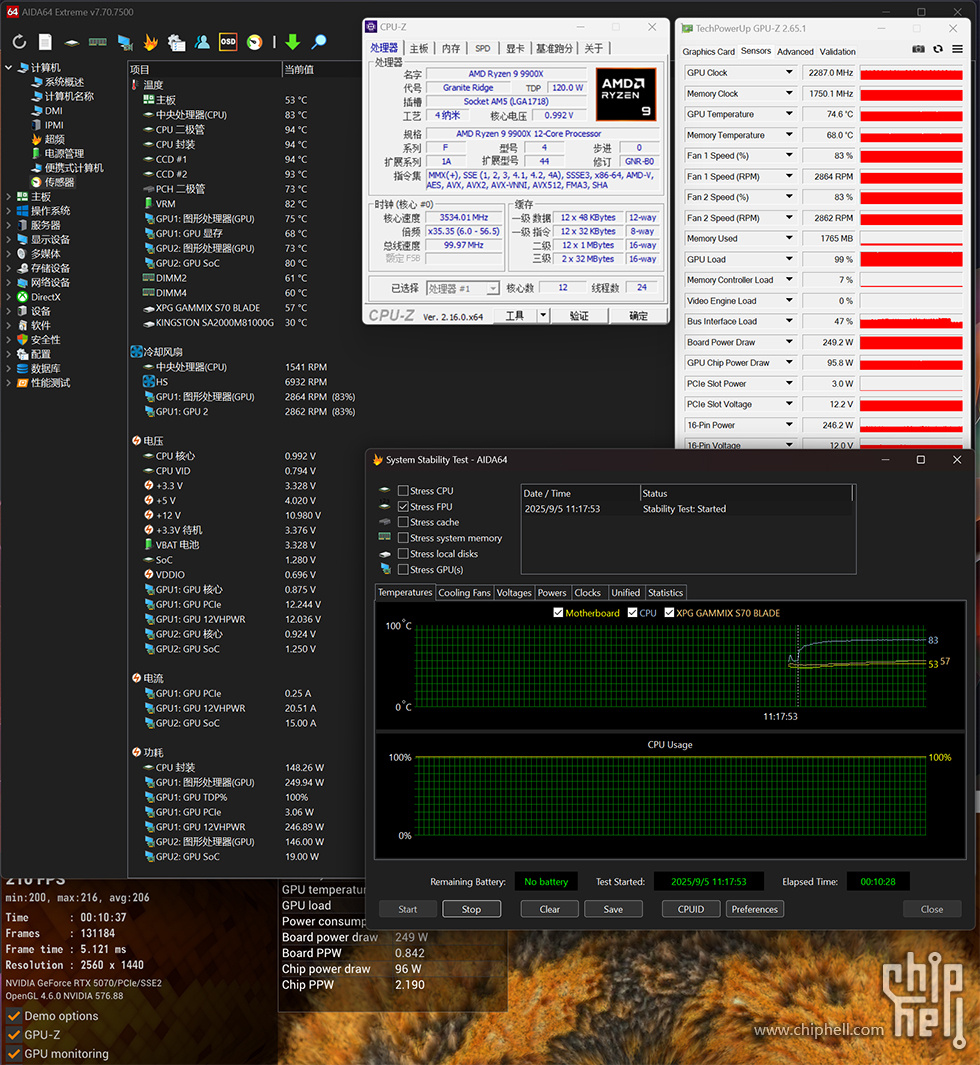Screen dimensions: 980x1065
Task: Open the 显卡 tab in CPU-Z
Action: point(515,48)
